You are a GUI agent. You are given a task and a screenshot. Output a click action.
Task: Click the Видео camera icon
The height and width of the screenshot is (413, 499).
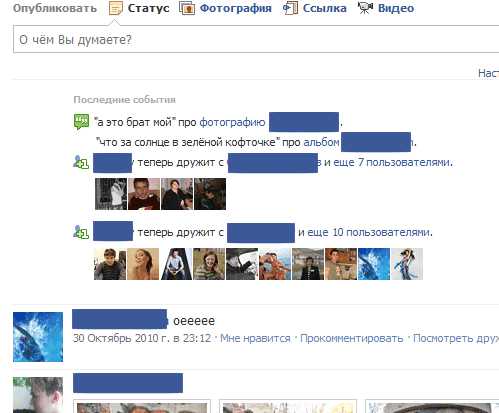[x=365, y=8]
